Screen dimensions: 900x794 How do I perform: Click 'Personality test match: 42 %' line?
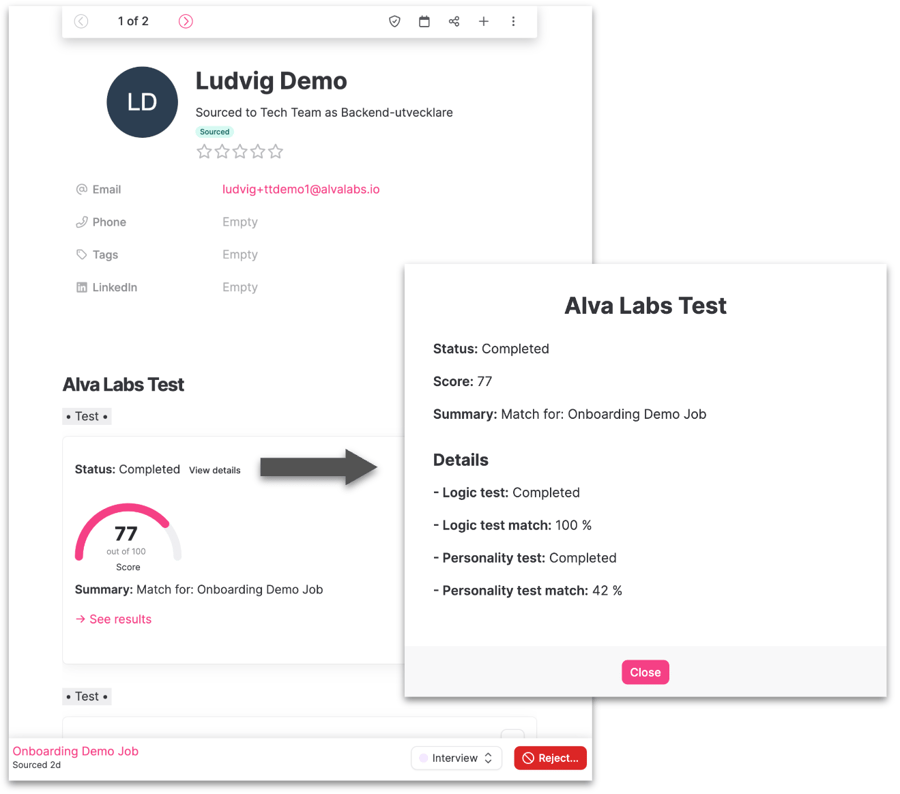528,591
